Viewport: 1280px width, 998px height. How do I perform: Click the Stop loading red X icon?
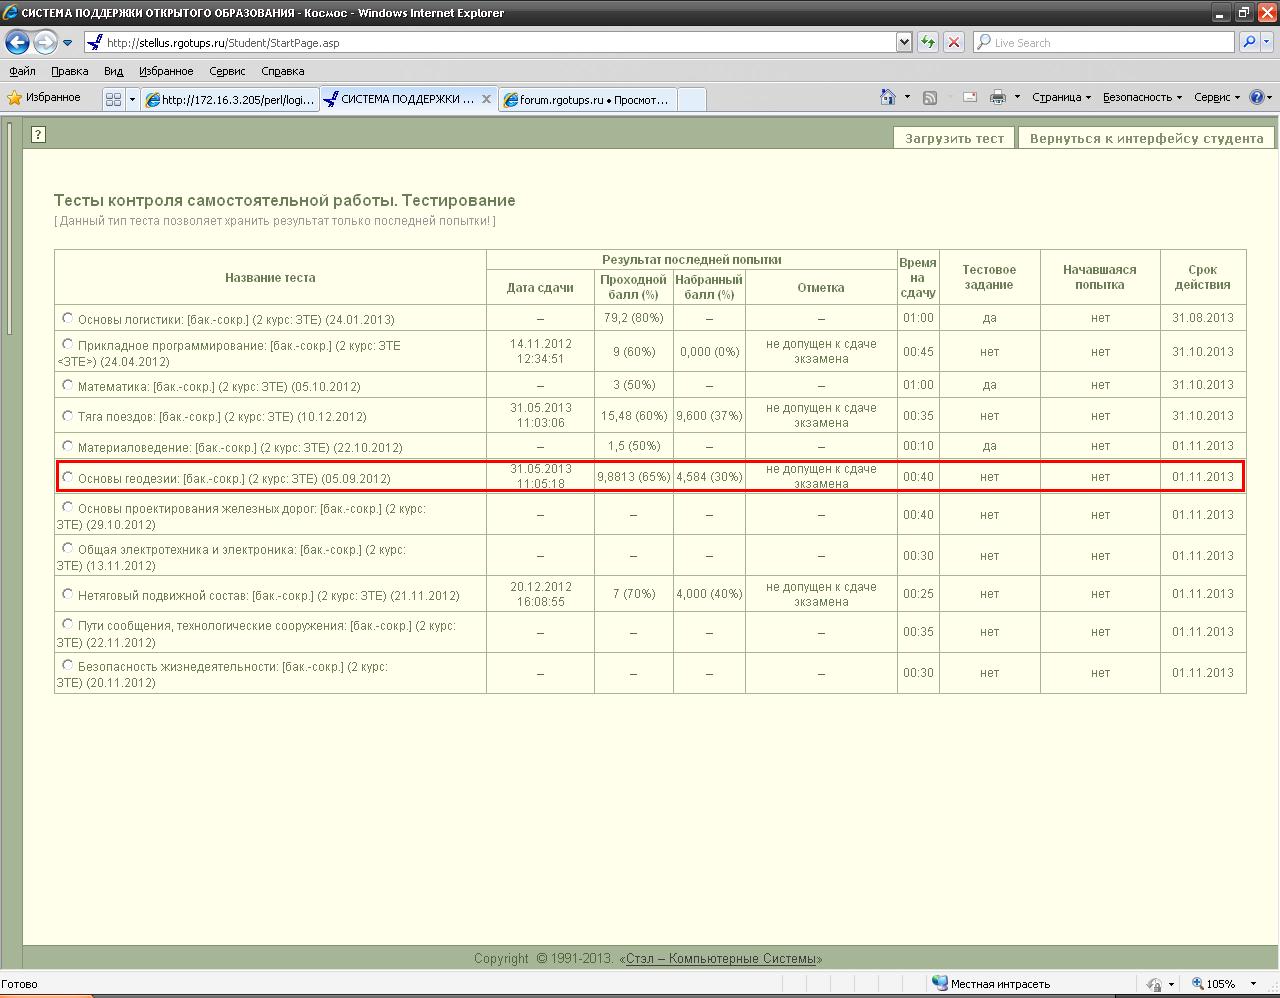(x=954, y=42)
